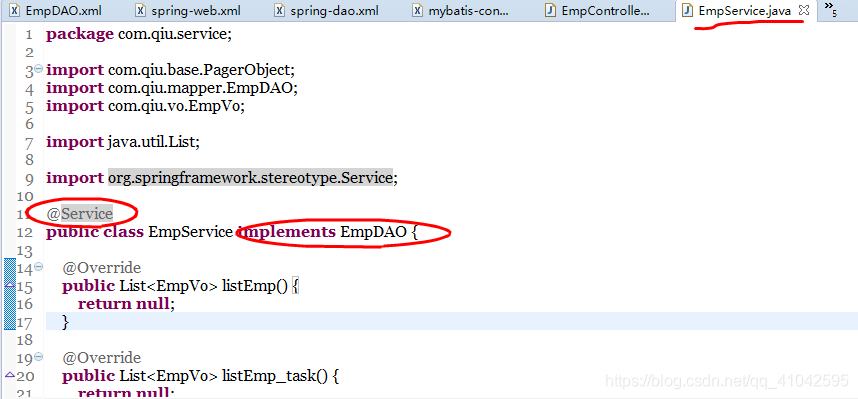858x399 pixels.
Task: Click the import com.qiu.base.PagerObject line
Action: [170, 71]
